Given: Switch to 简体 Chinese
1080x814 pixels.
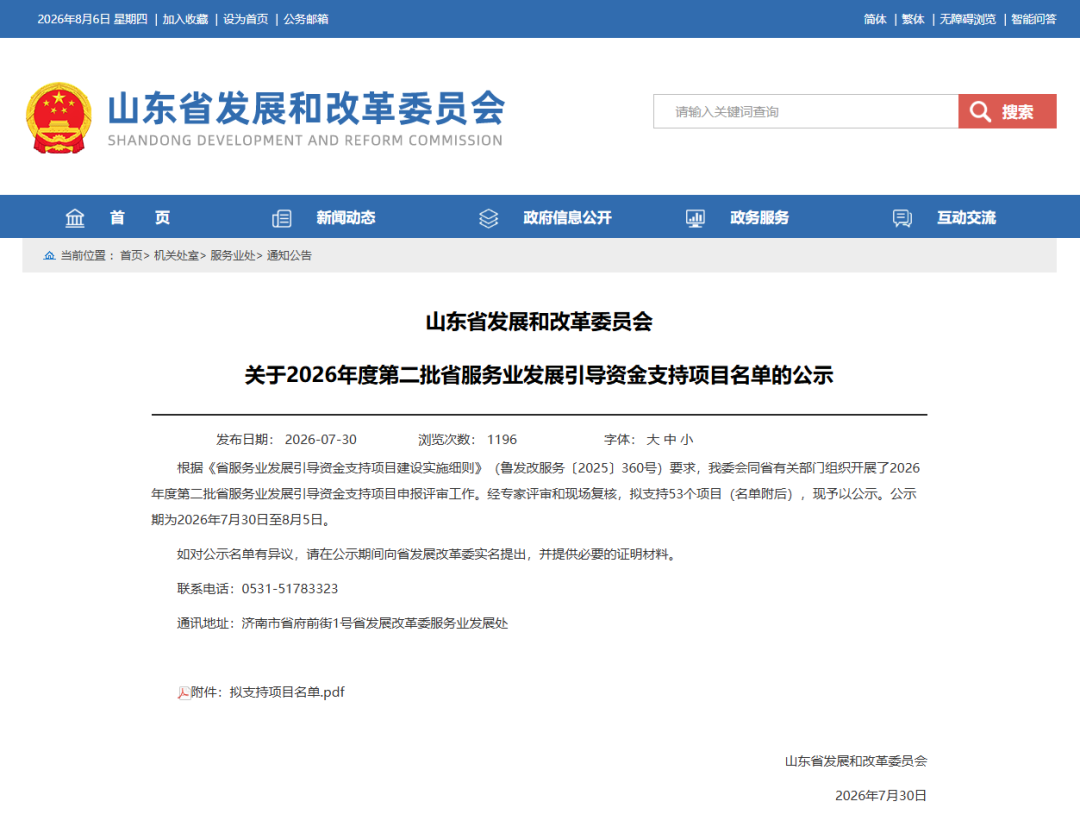Looking at the screenshot, I should (875, 19).
